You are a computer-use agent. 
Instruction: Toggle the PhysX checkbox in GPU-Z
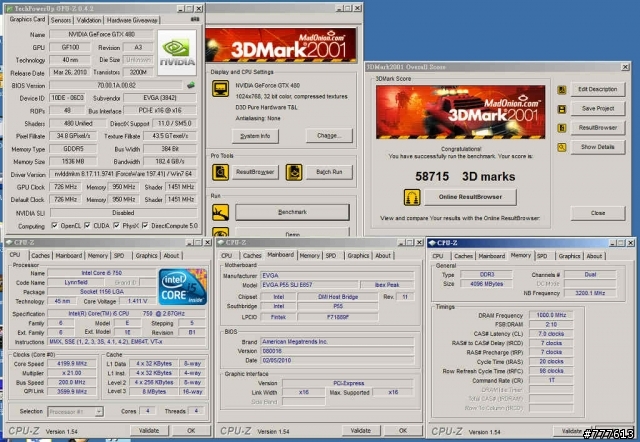click(117, 225)
